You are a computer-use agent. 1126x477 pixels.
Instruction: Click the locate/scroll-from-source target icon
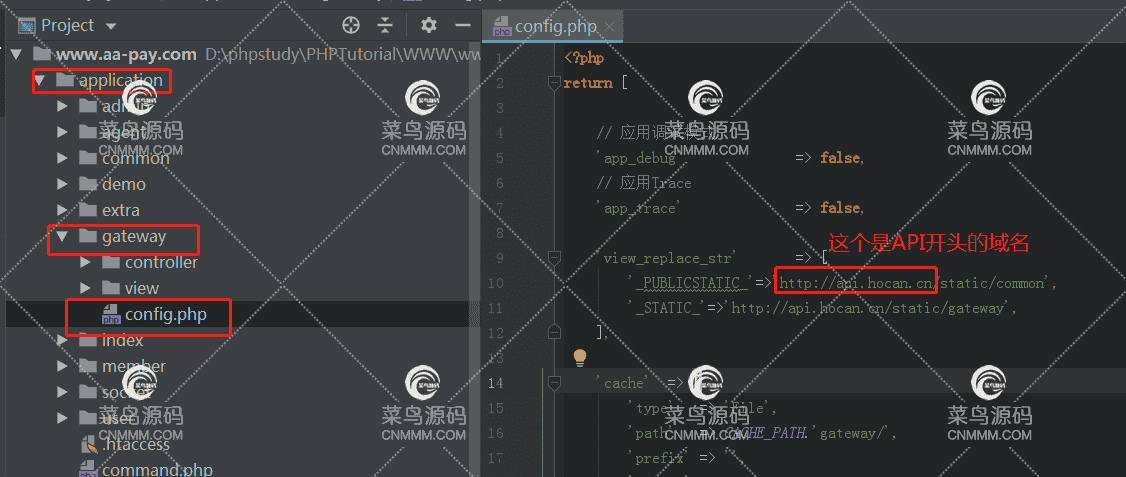pos(350,26)
